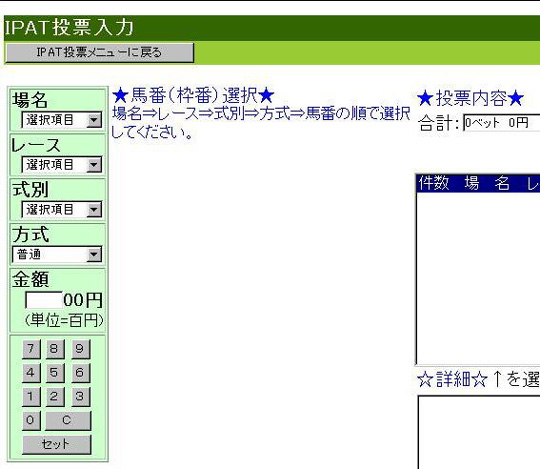Click the (単位=百円) unit note
This screenshot has width=540, height=469.
tap(64, 321)
